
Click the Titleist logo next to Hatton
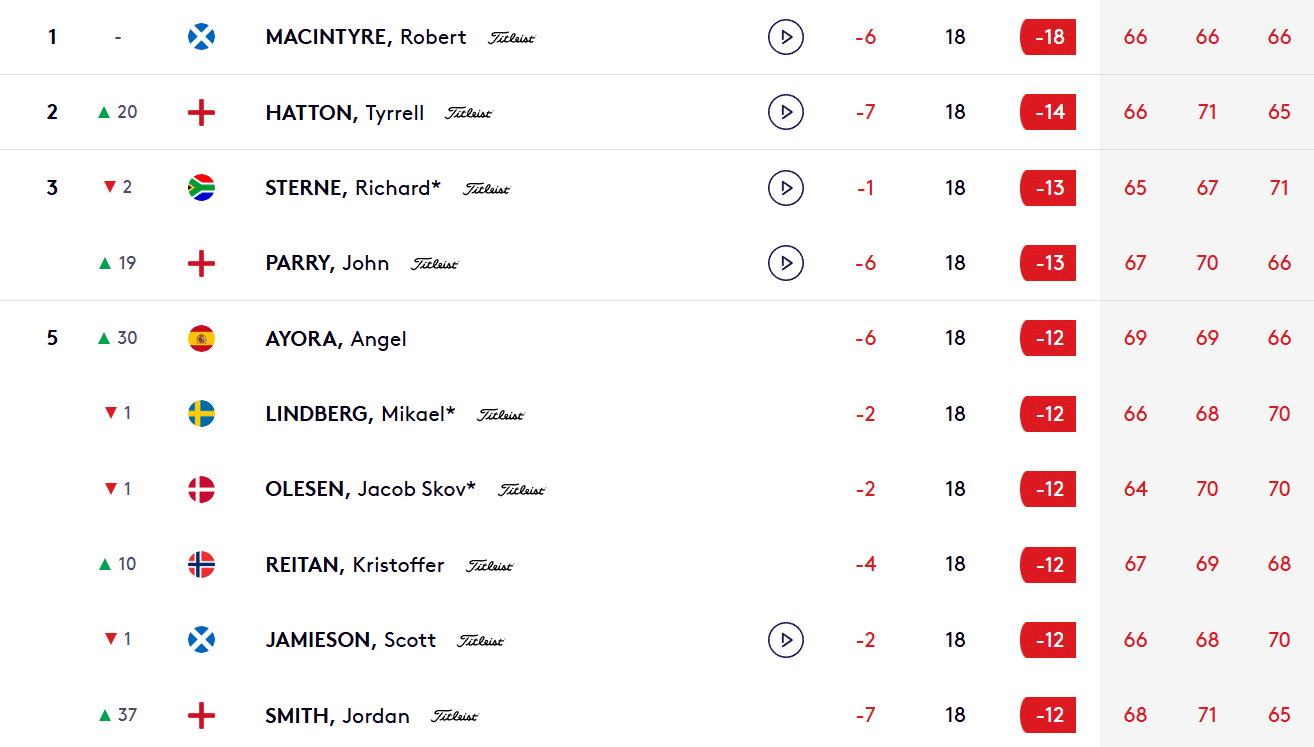click(x=469, y=113)
